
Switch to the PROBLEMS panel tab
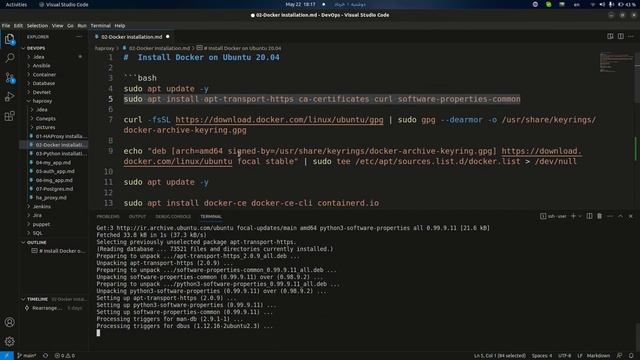[108, 216]
